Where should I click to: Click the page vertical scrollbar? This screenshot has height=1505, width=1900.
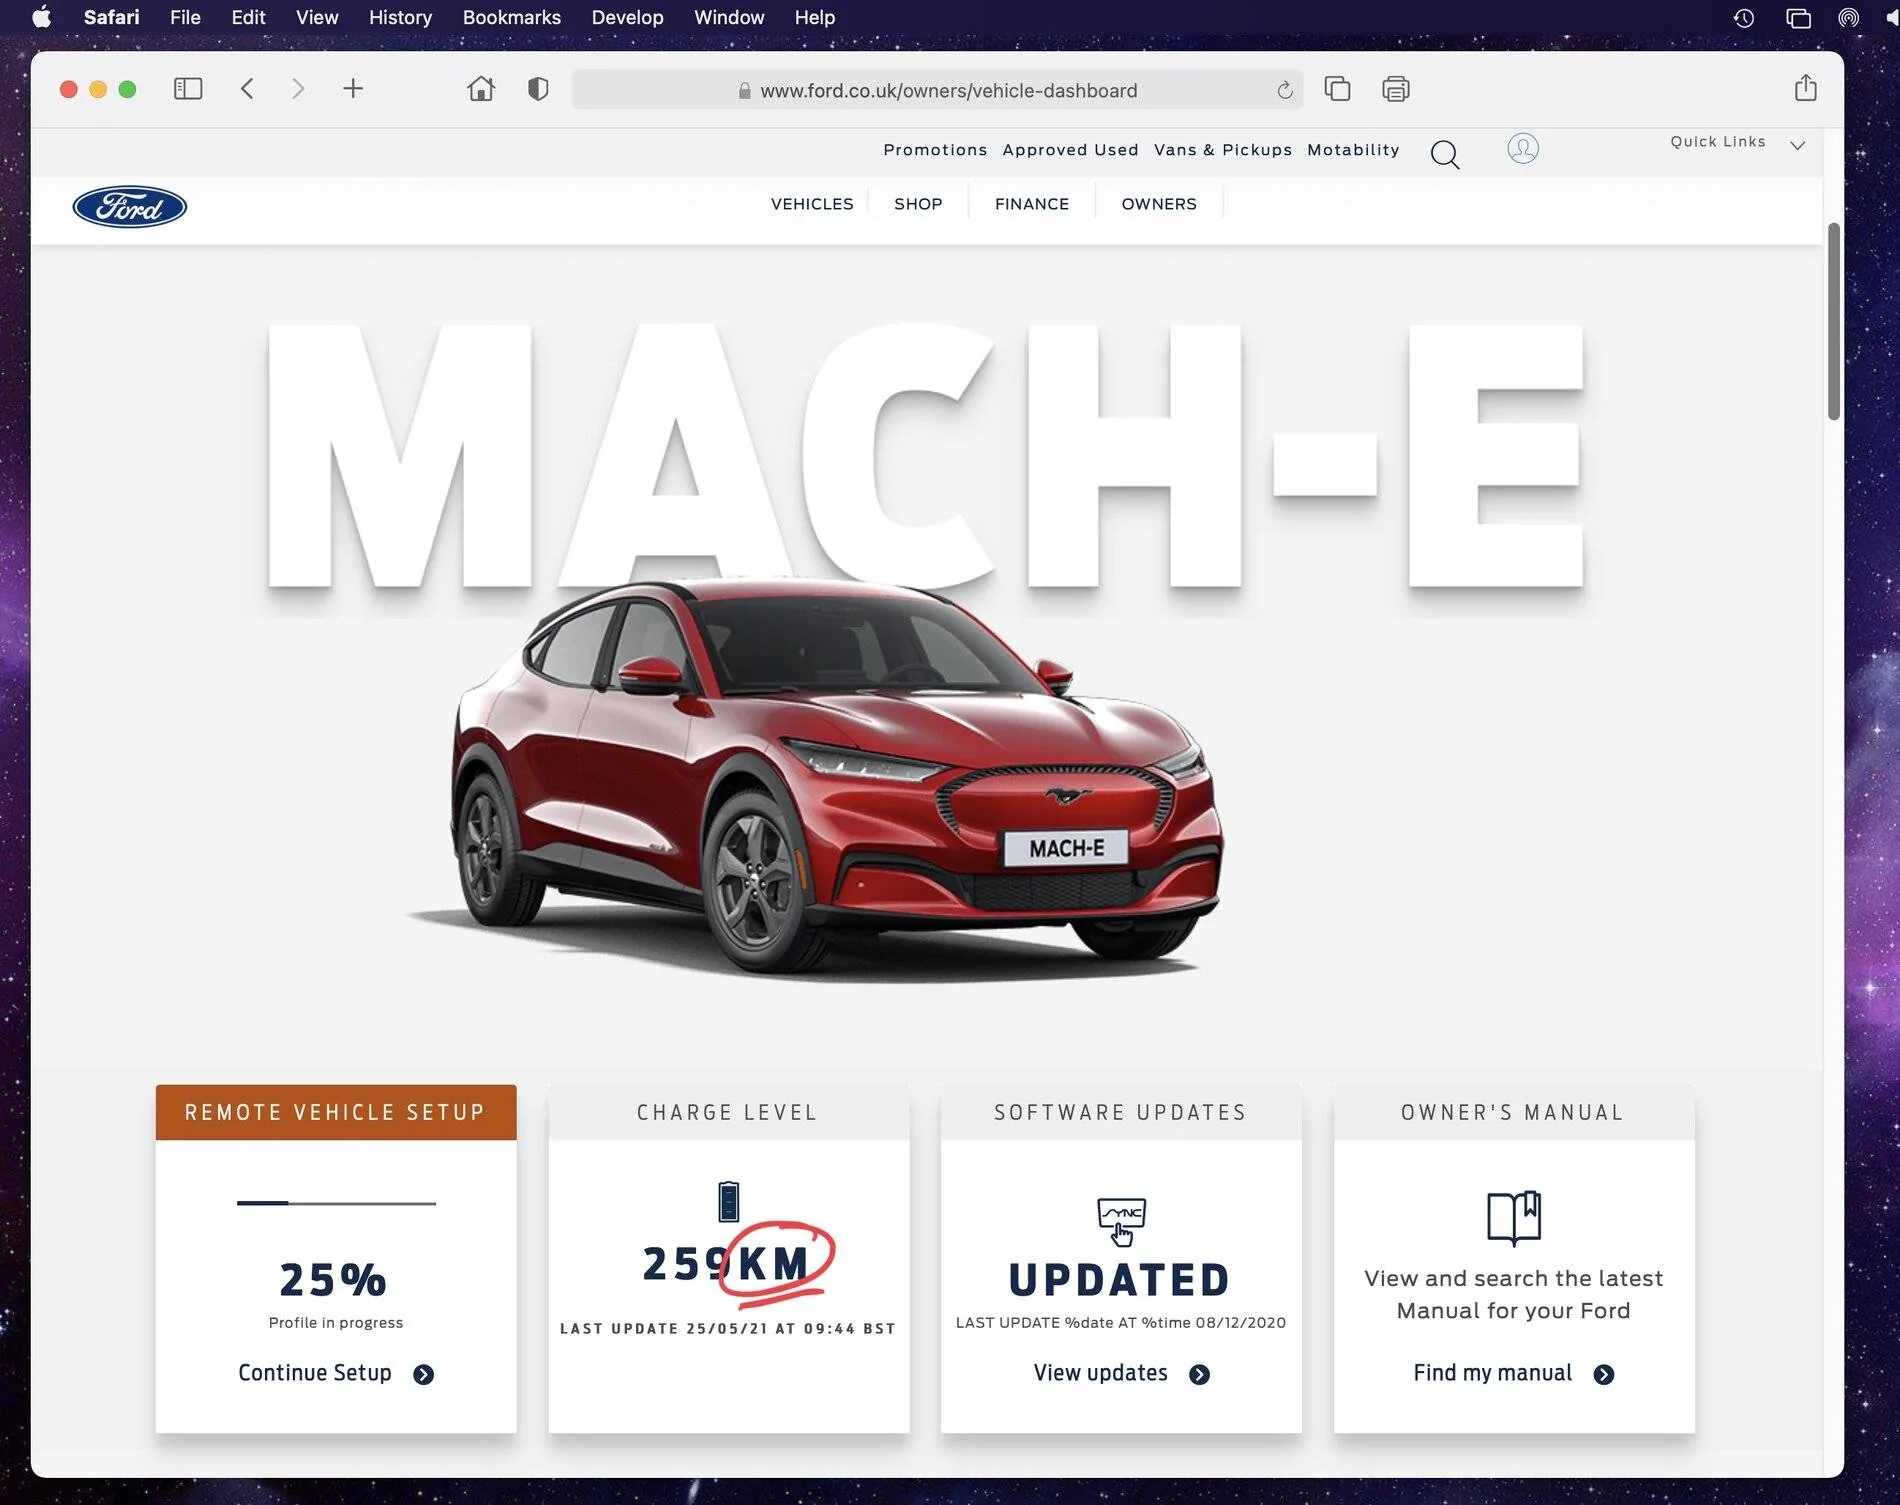coord(1834,322)
